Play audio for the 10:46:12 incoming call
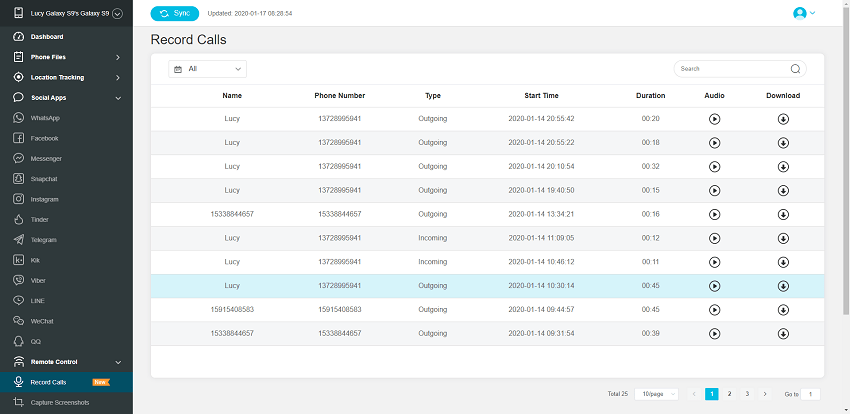850x414 pixels. tap(714, 262)
